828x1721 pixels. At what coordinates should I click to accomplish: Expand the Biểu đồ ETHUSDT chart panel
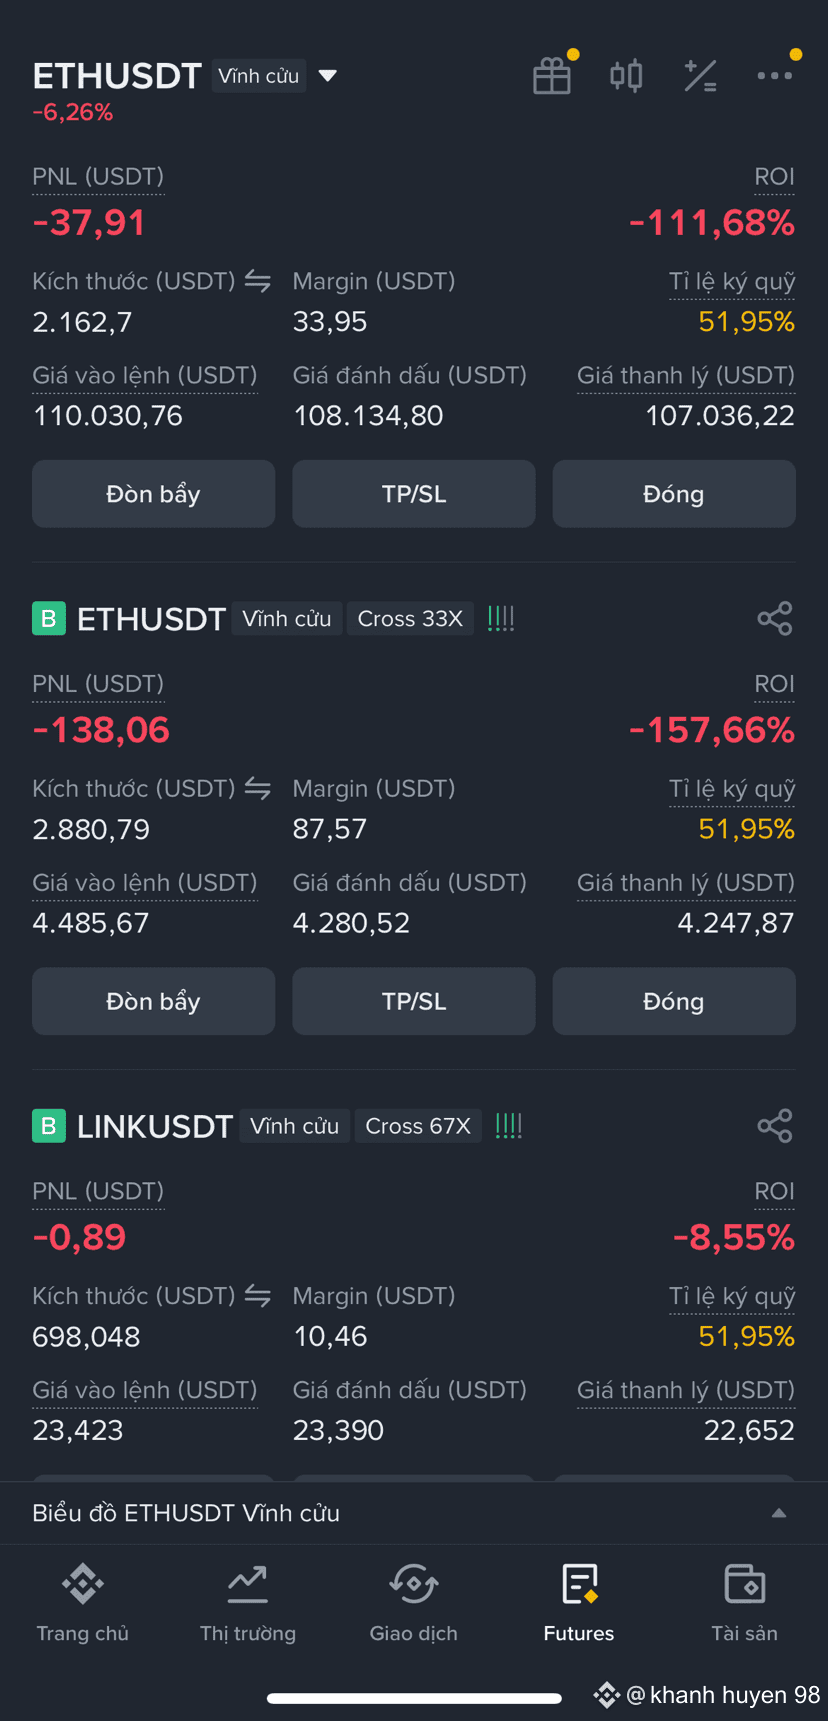[x=779, y=1513]
